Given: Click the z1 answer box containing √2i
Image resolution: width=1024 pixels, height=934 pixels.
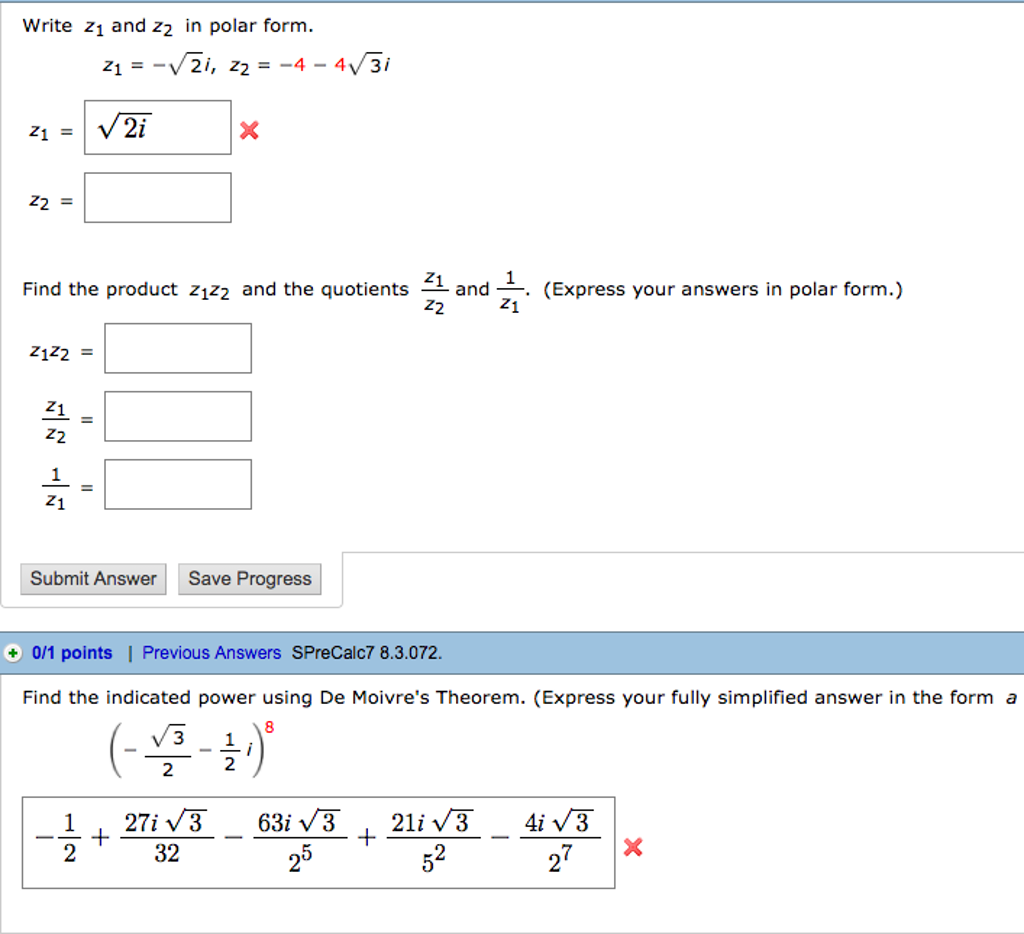Looking at the screenshot, I should (x=157, y=127).
